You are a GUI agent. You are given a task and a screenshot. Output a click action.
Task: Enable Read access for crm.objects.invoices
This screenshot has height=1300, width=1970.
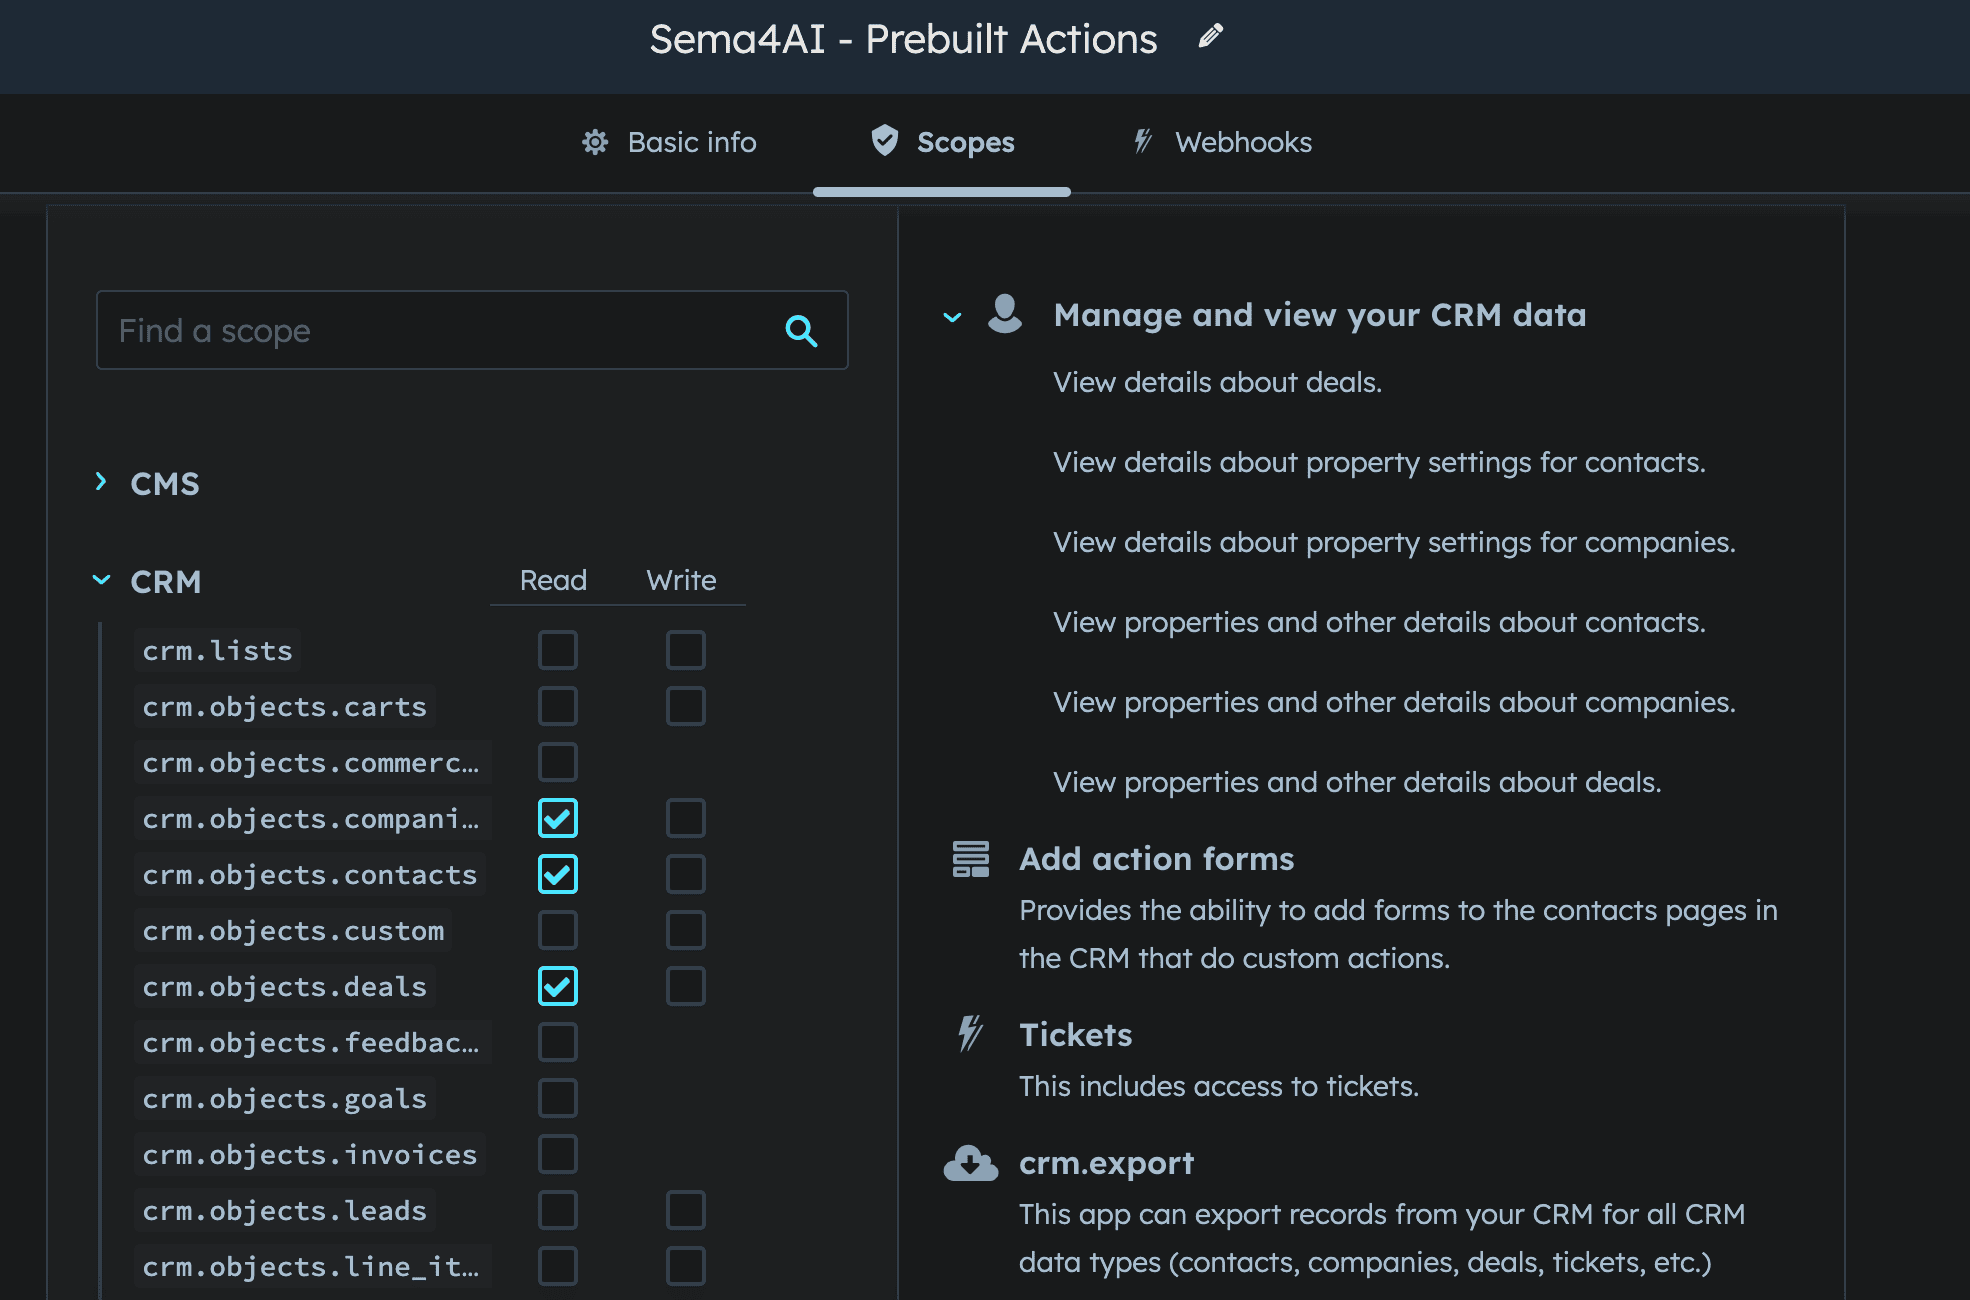pos(557,1154)
